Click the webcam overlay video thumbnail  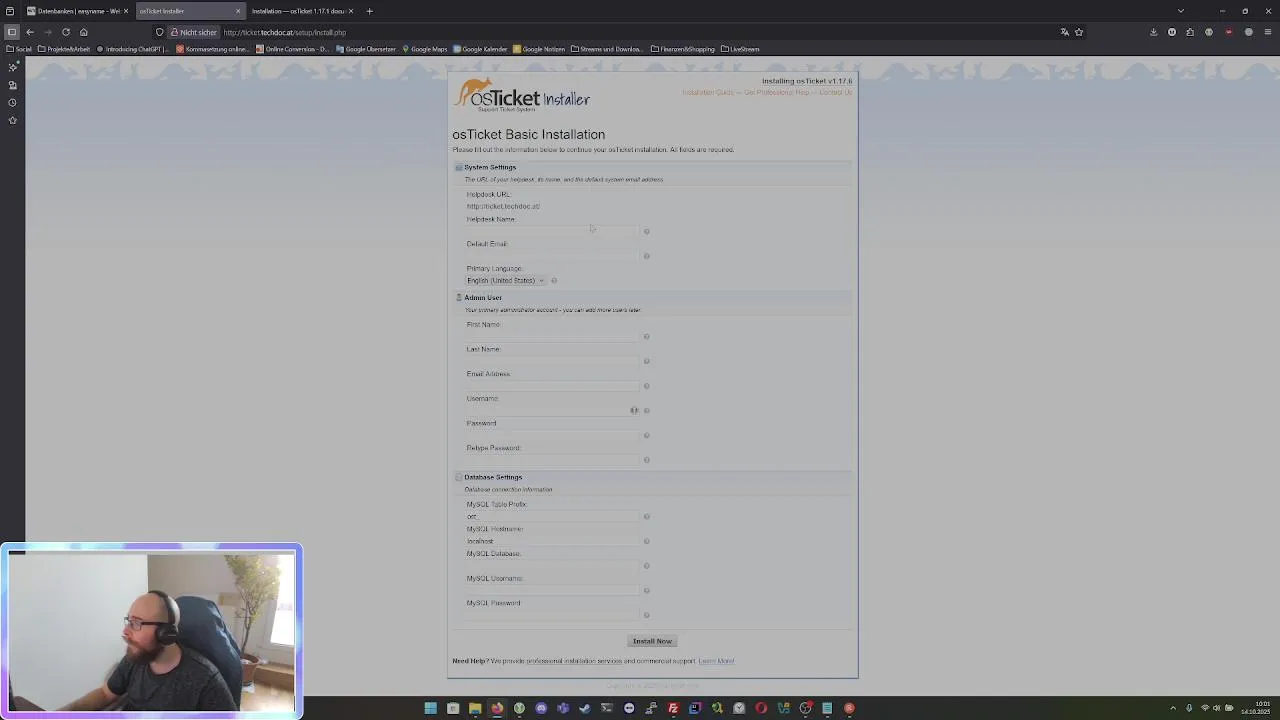point(151,631)
